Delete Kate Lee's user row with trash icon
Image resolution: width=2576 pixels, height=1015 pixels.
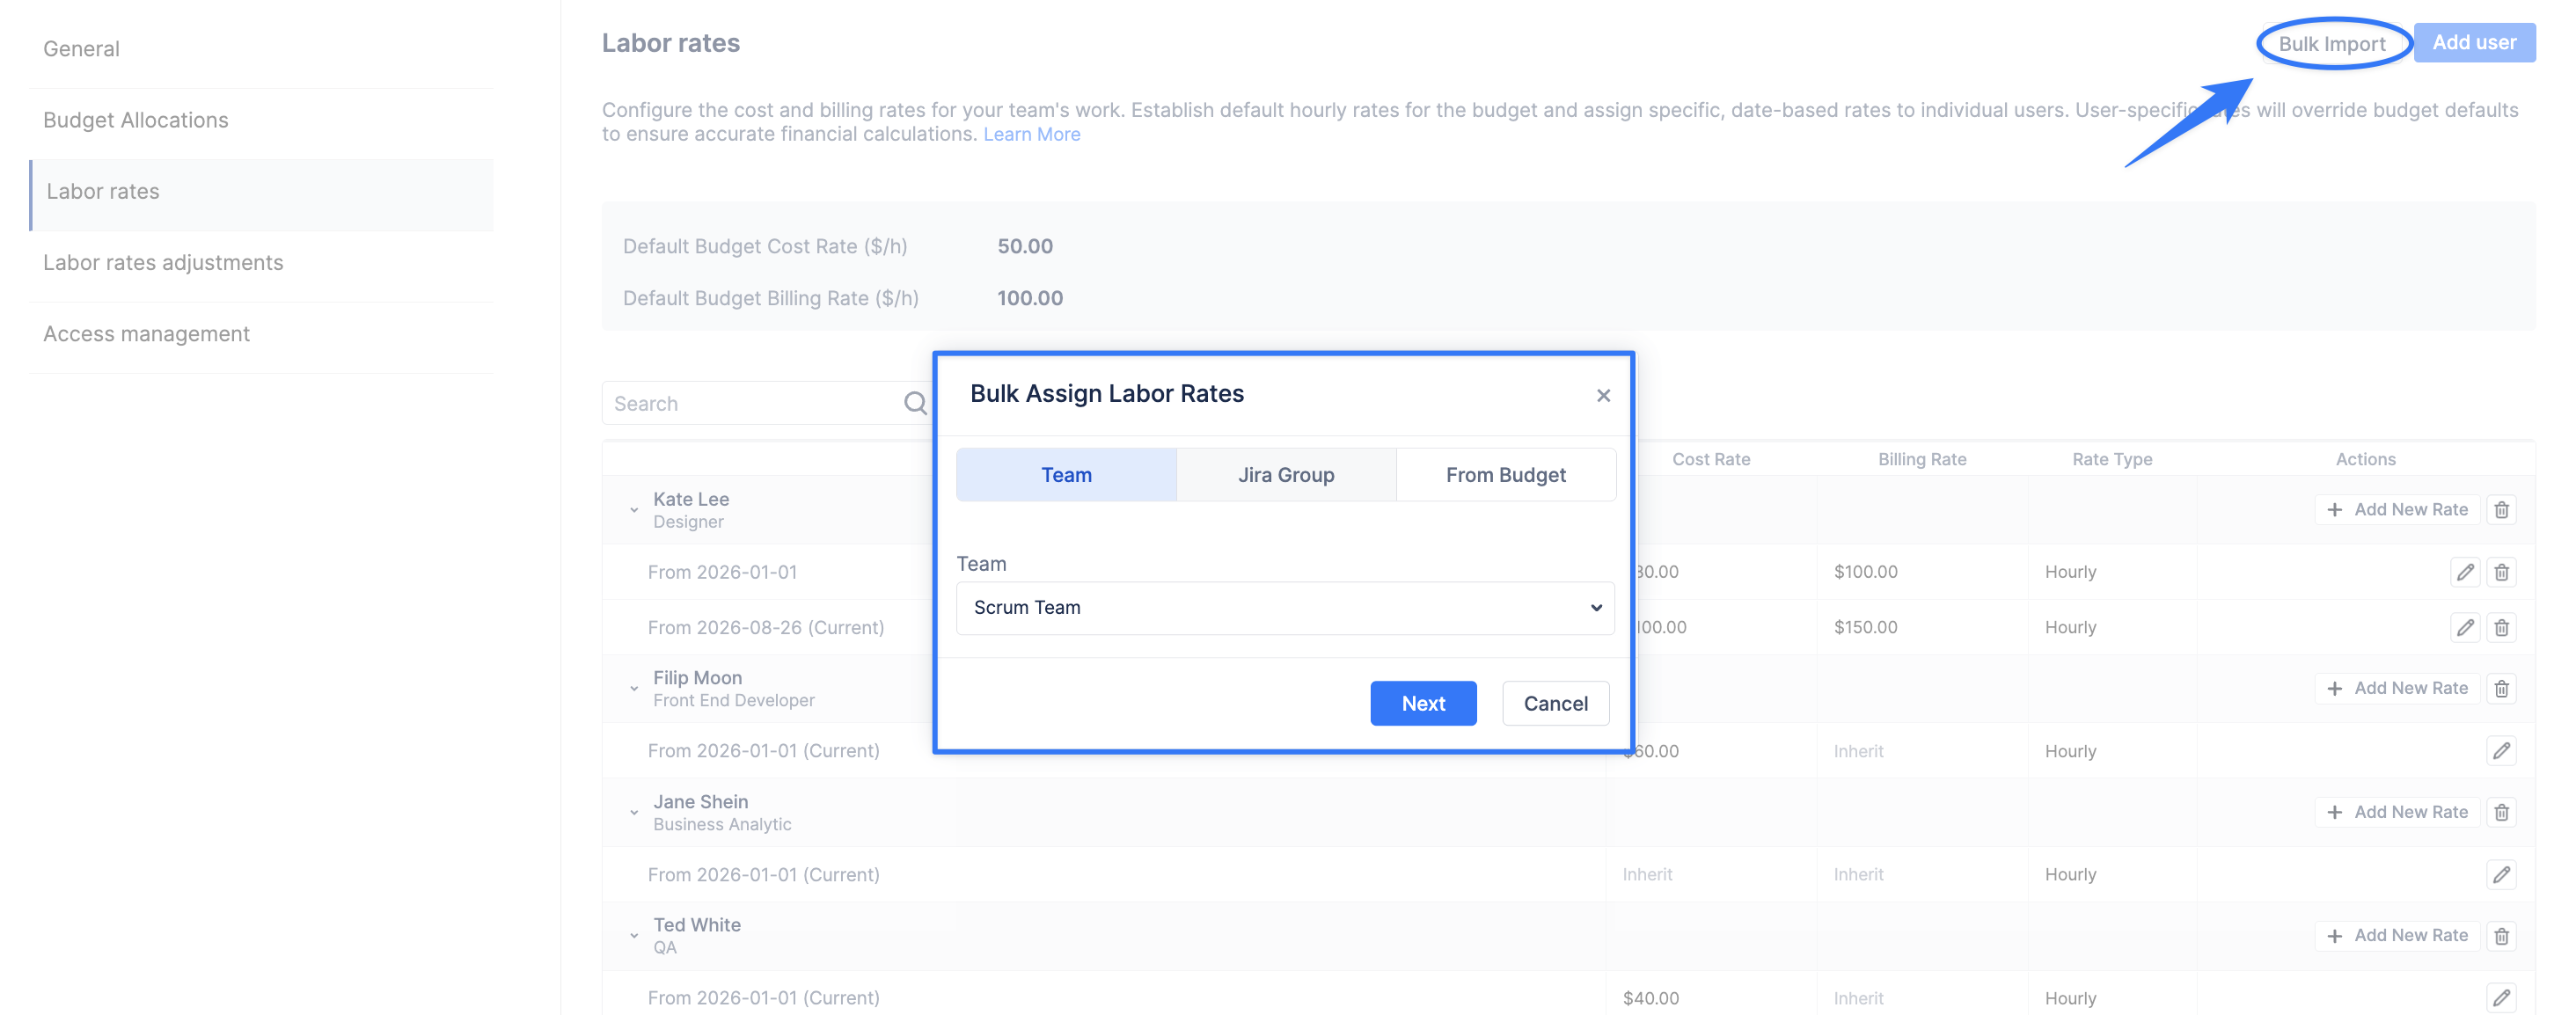(2501, 510)
